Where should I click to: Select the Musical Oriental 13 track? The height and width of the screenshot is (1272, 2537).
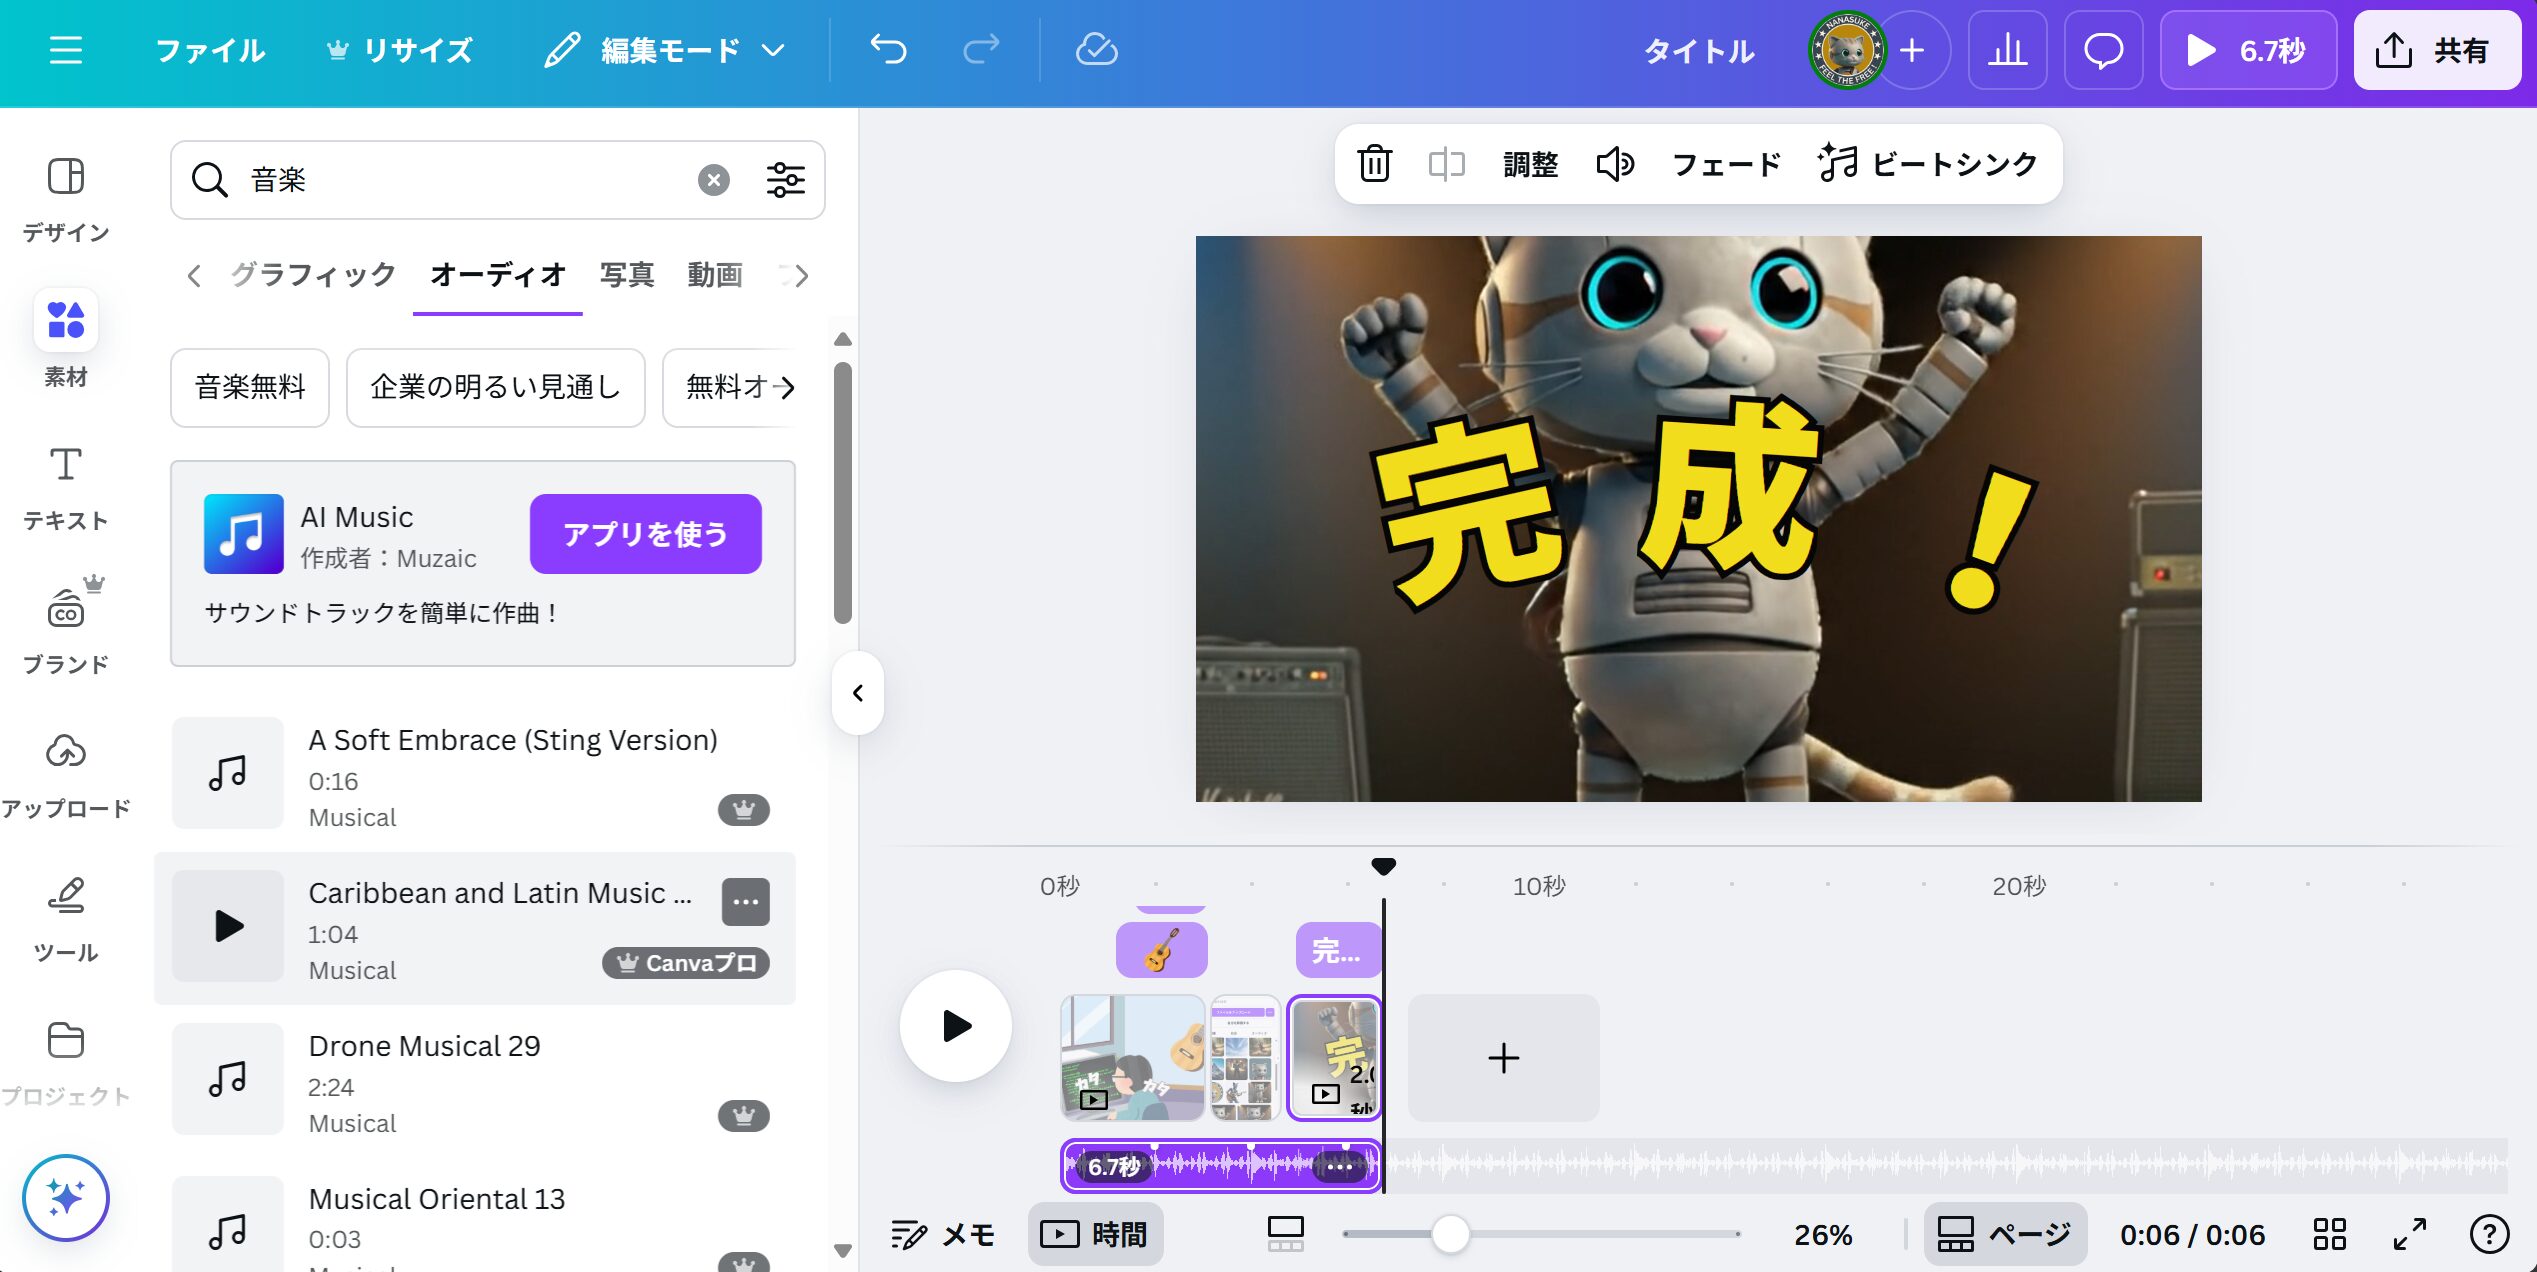point(475,1224)
